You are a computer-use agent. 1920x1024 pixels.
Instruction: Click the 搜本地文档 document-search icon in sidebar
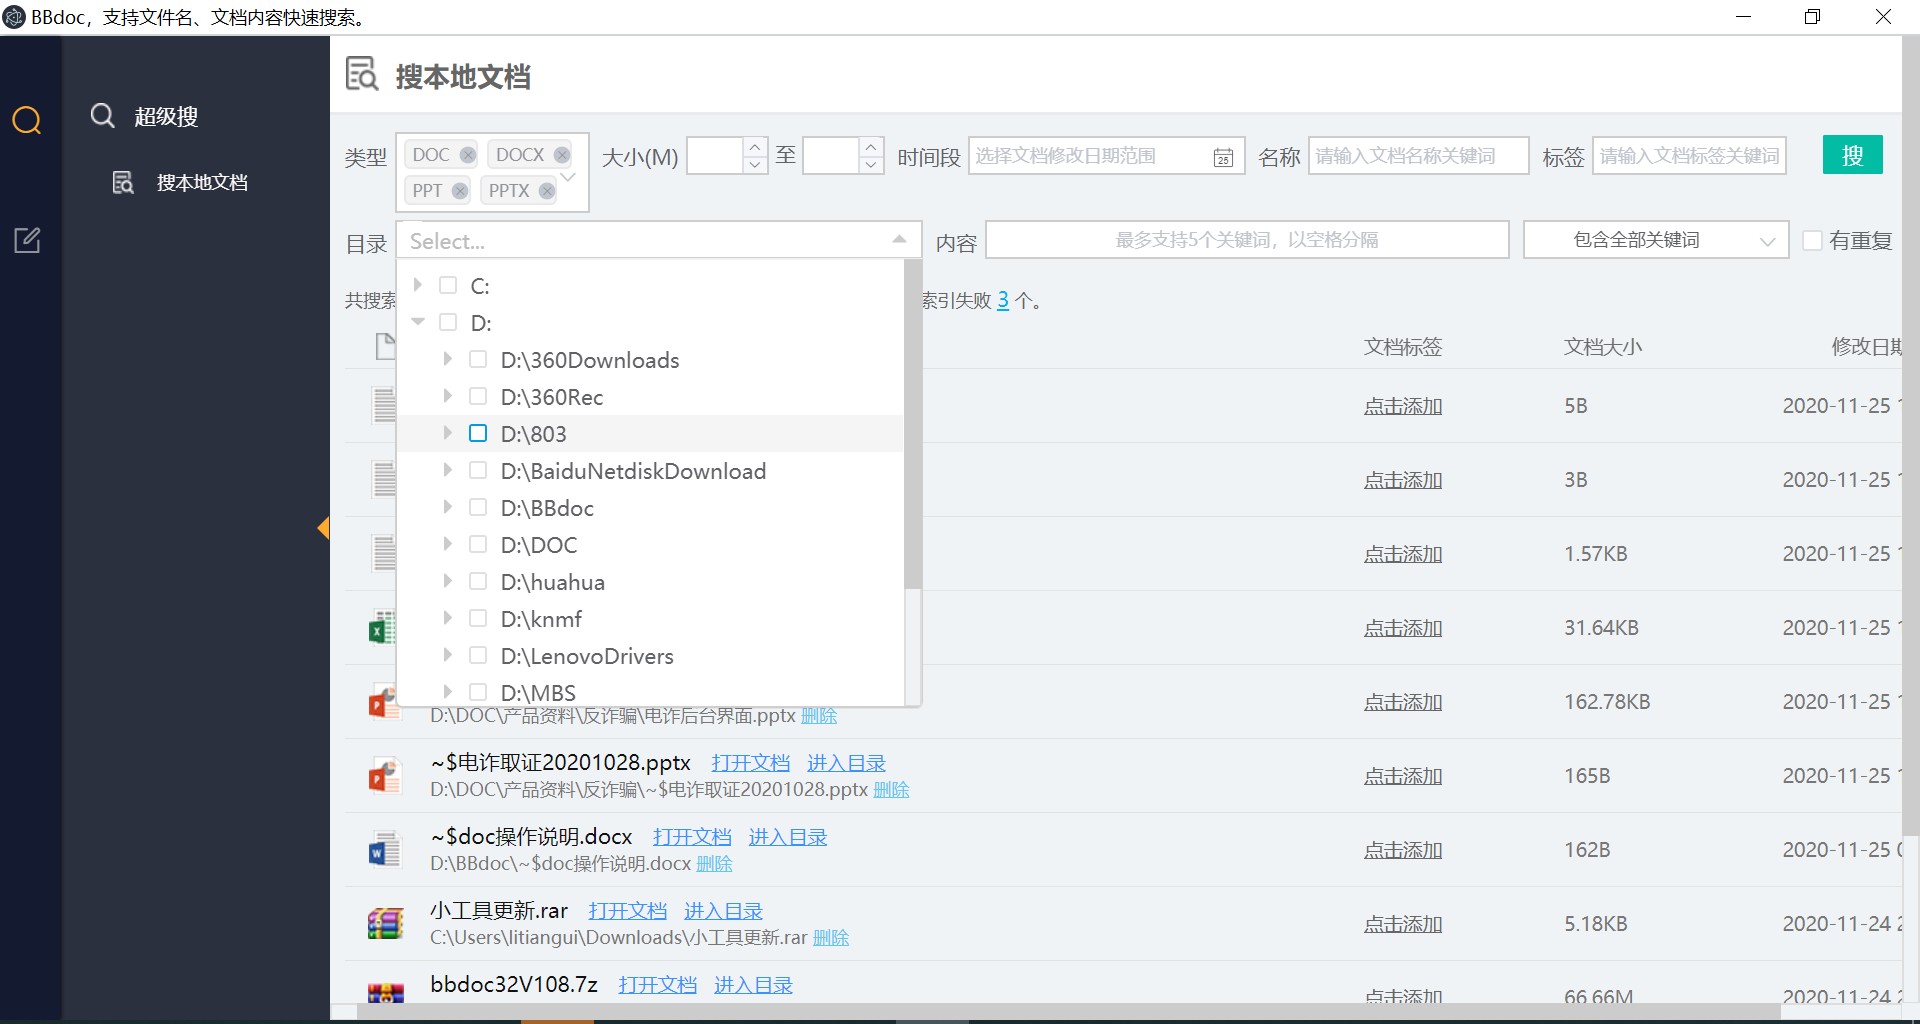tap(122, 182)
